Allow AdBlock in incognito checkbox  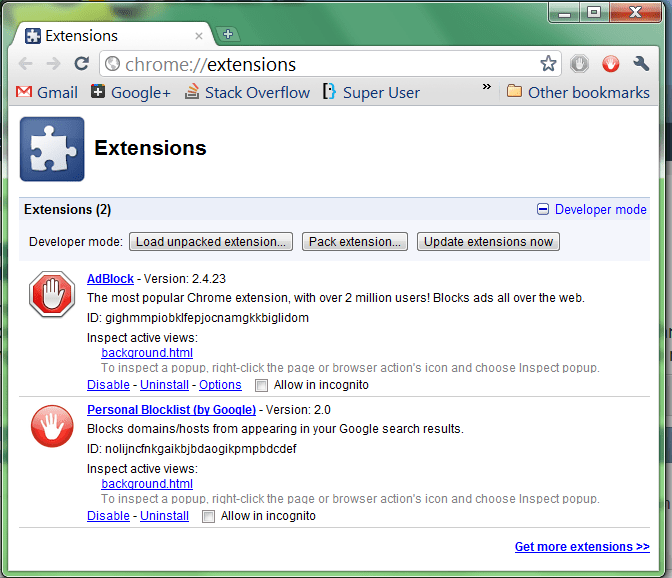coord(261,385)
